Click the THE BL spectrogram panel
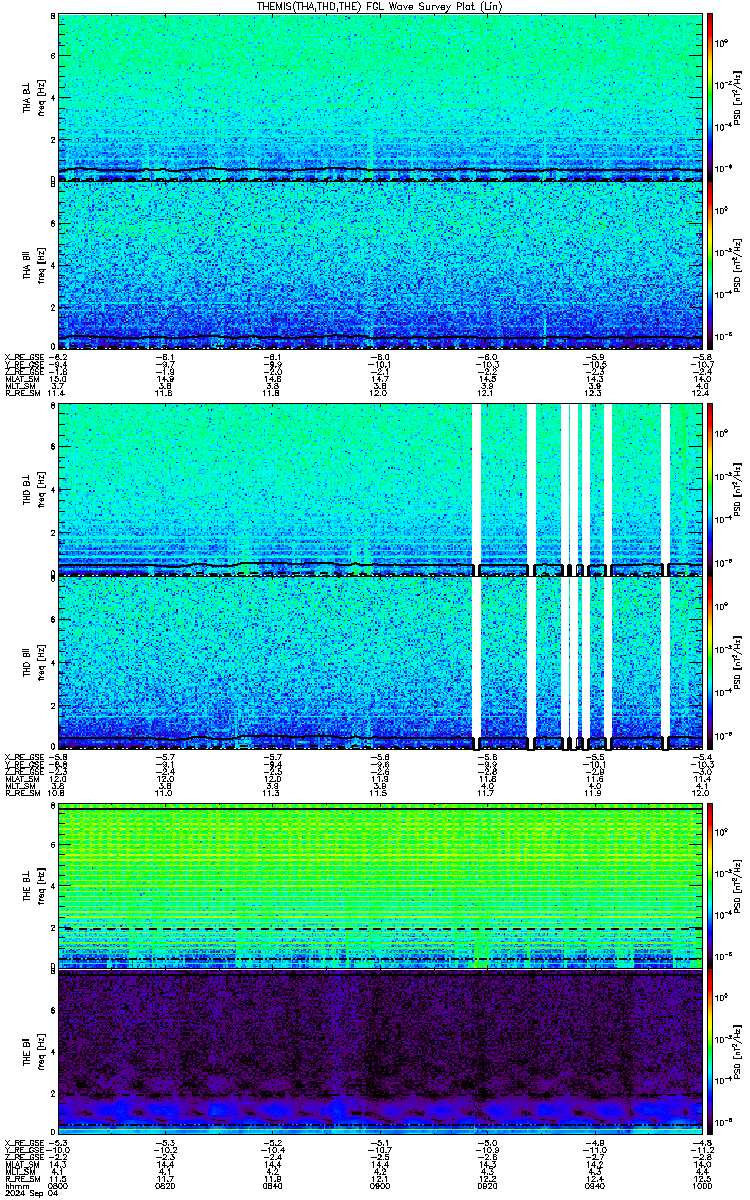 [x=381, y=886]
